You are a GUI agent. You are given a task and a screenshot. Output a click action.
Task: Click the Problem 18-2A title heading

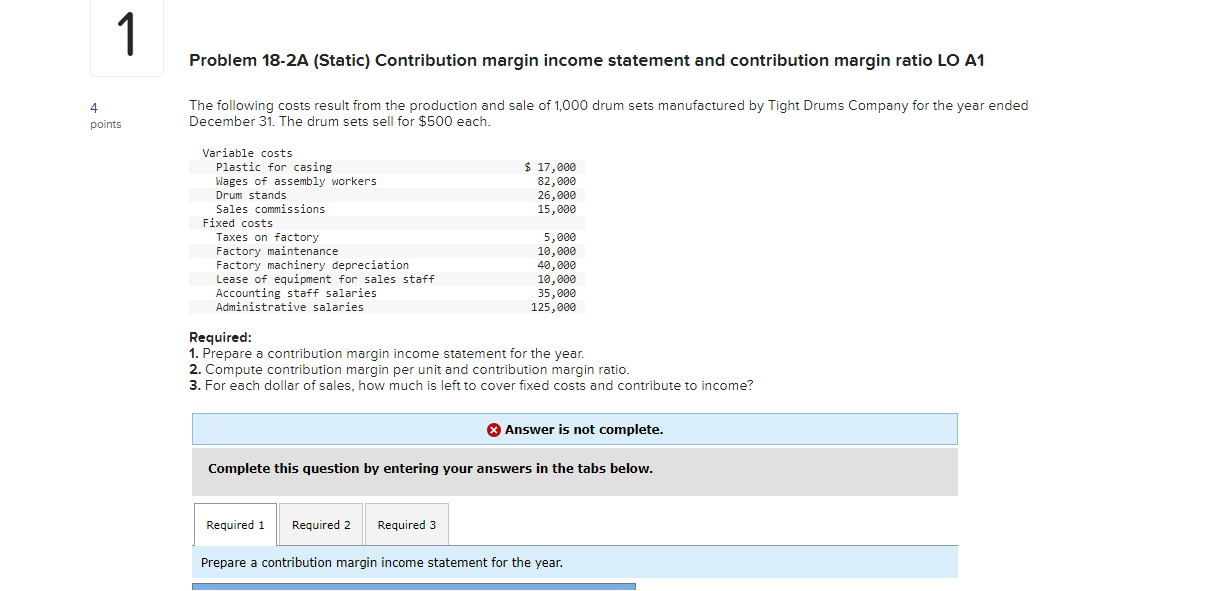point(587,61)
